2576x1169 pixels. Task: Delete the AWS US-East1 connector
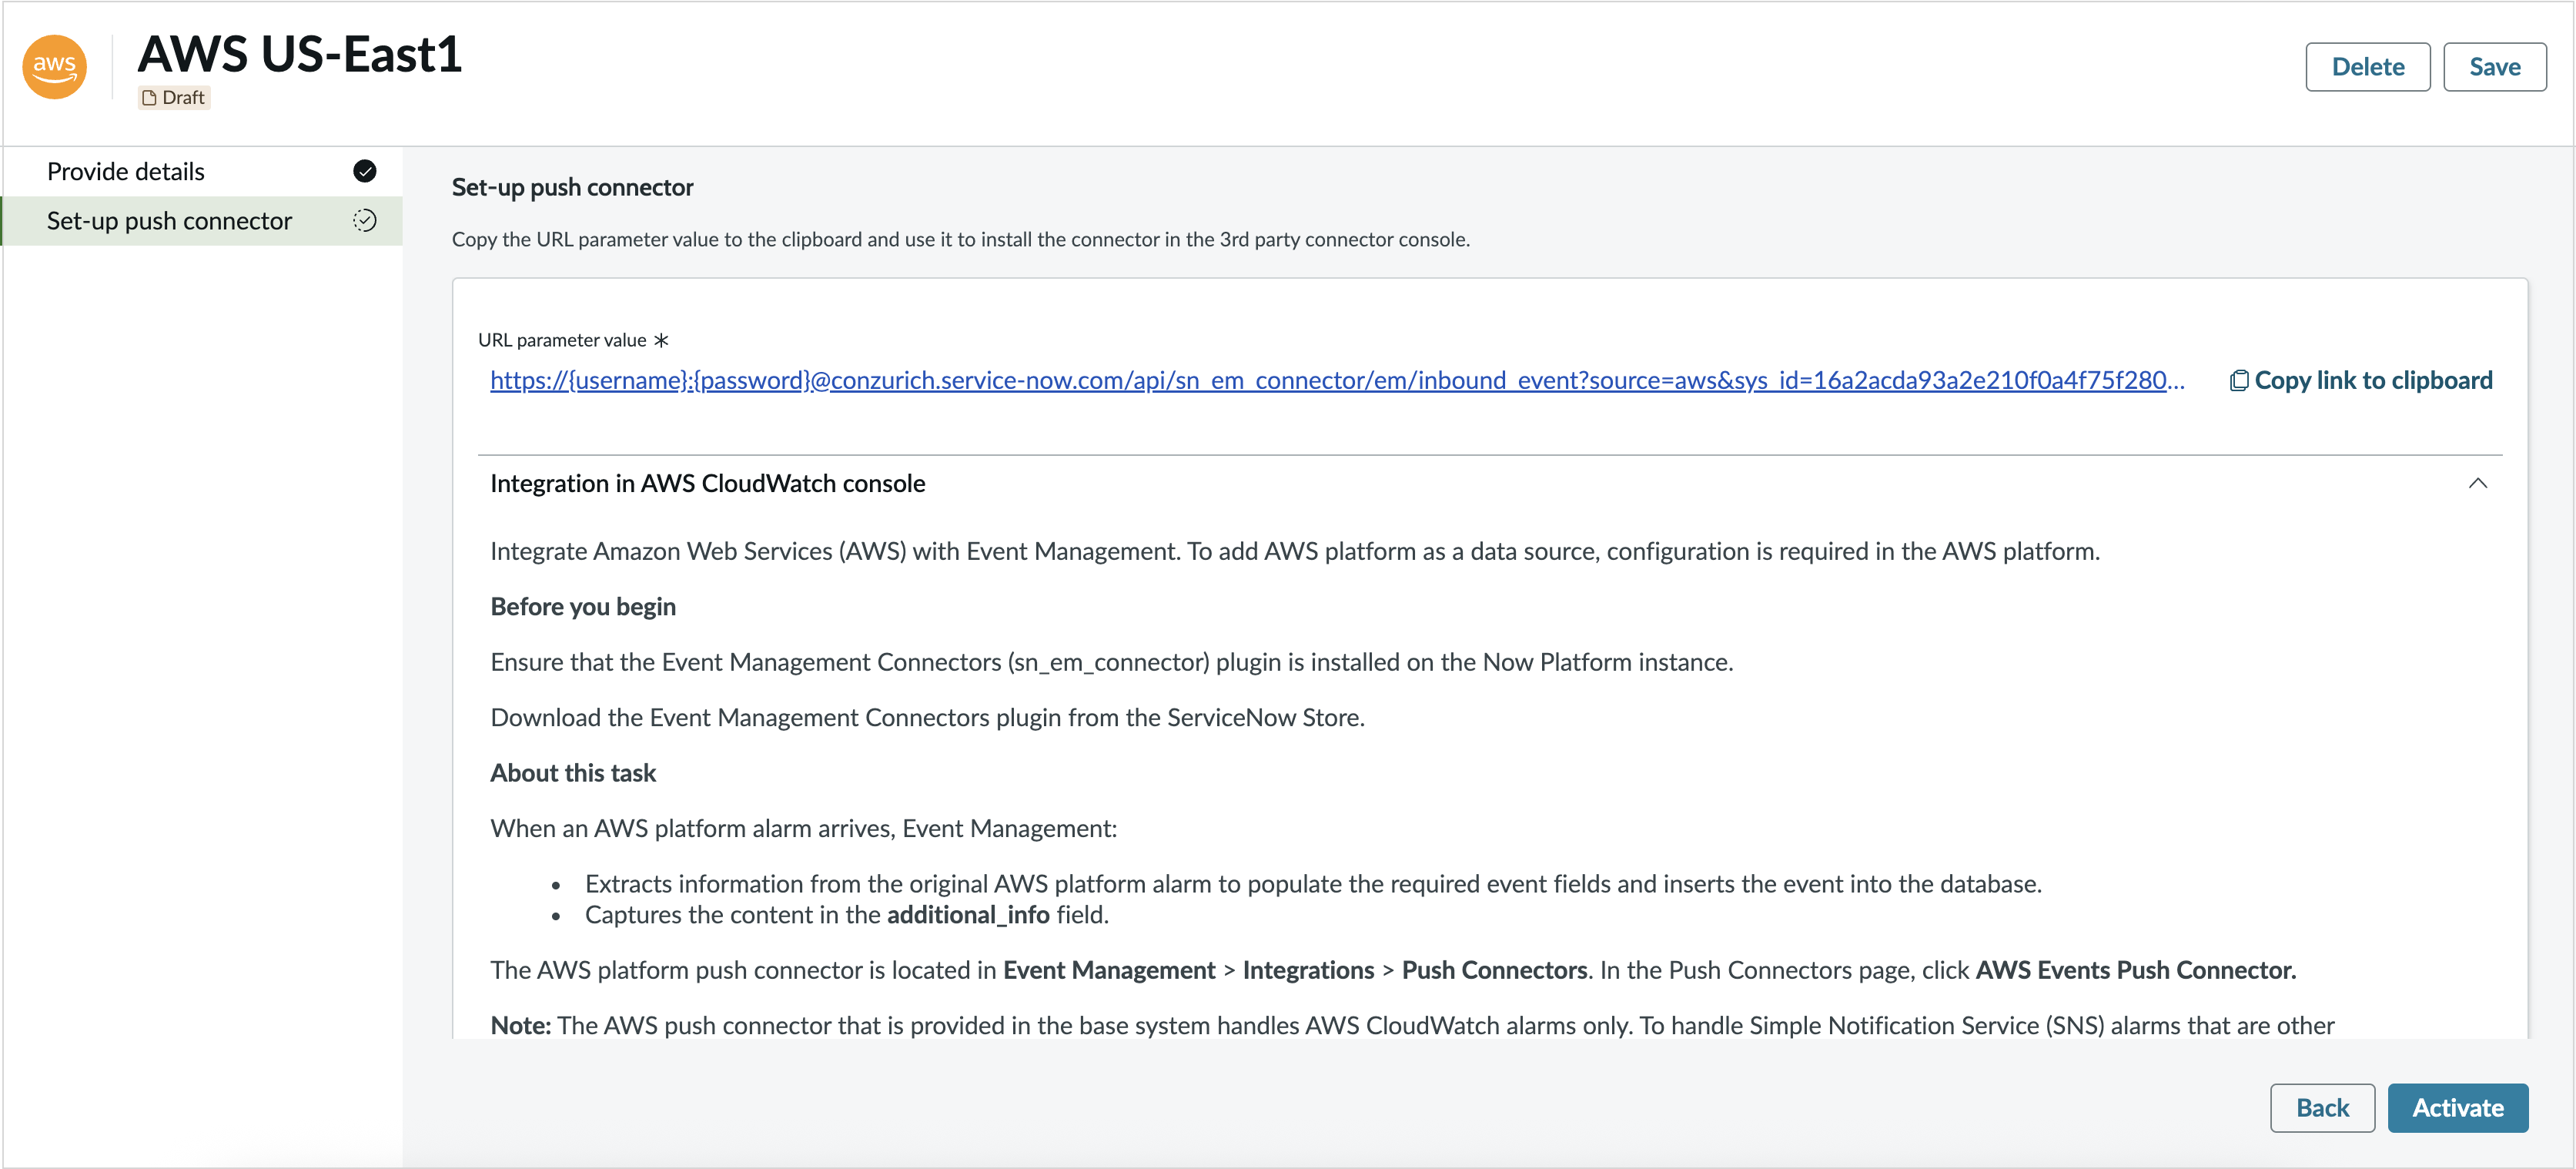coord(2368,67)
